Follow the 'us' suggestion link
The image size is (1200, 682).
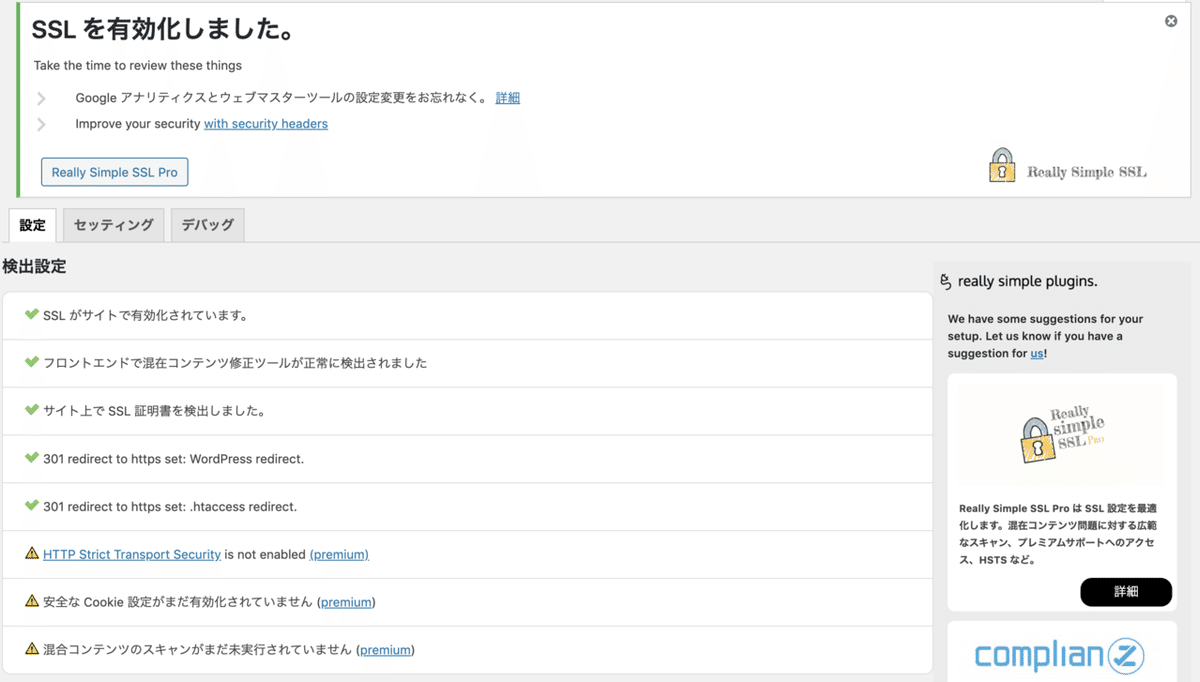tap(1037, 353)
